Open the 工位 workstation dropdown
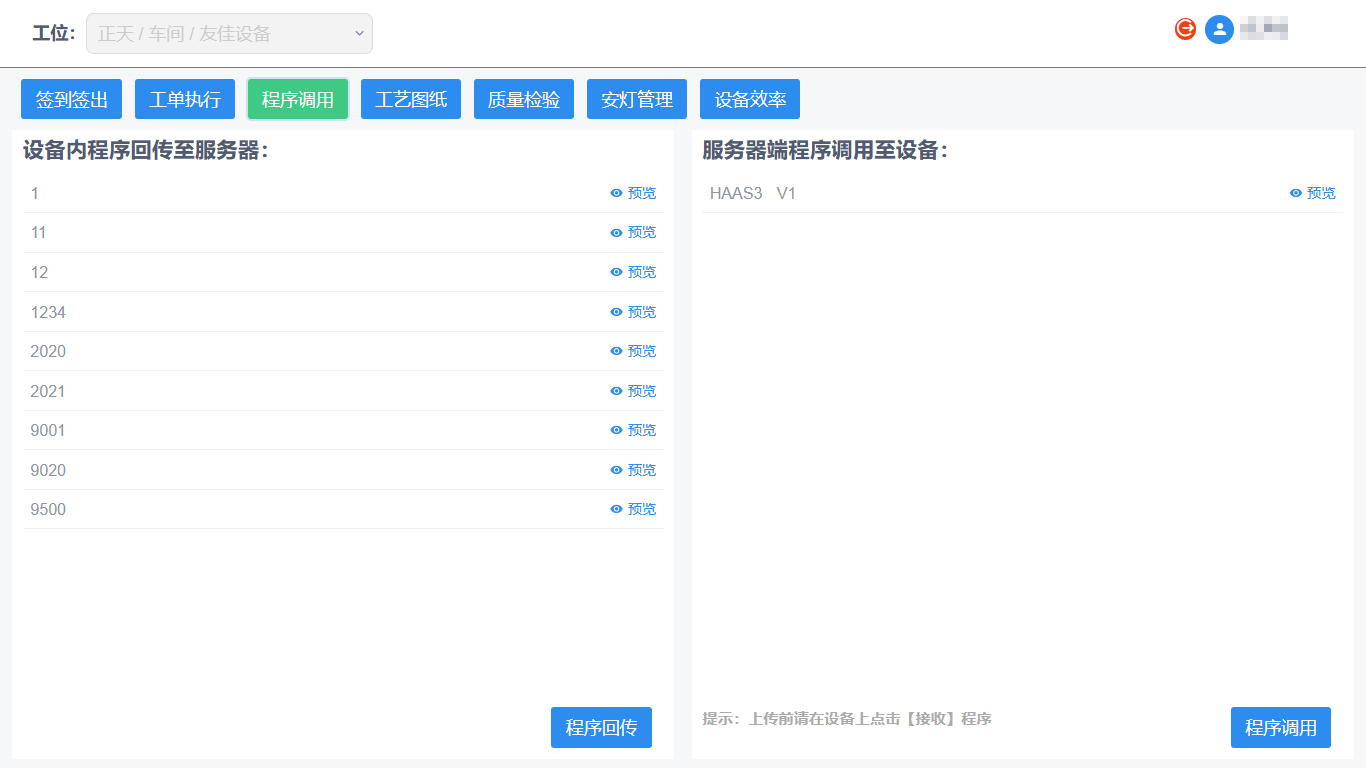1366x768 pixels. click(x=229, y=33)
